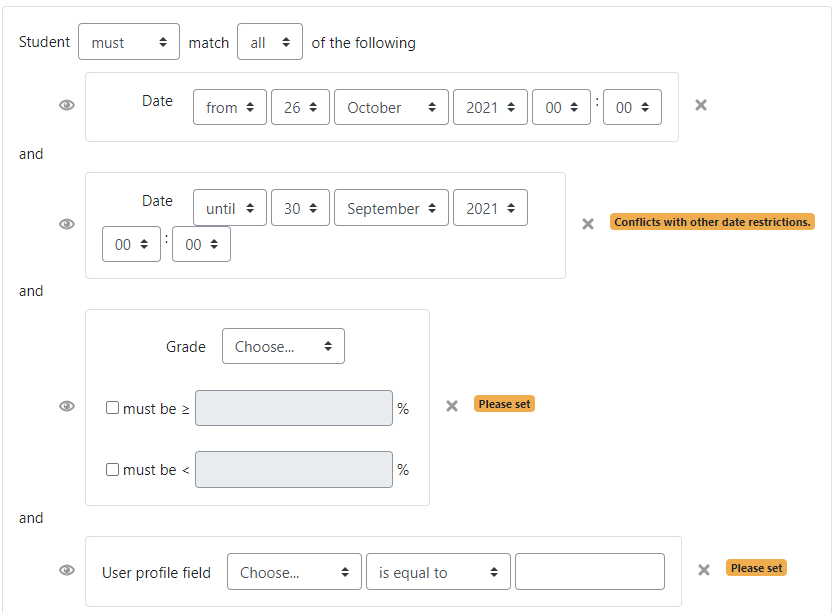The image size is (836, 613).
Task: Click the user profile field value text box
Action: [x=590, y=571]
